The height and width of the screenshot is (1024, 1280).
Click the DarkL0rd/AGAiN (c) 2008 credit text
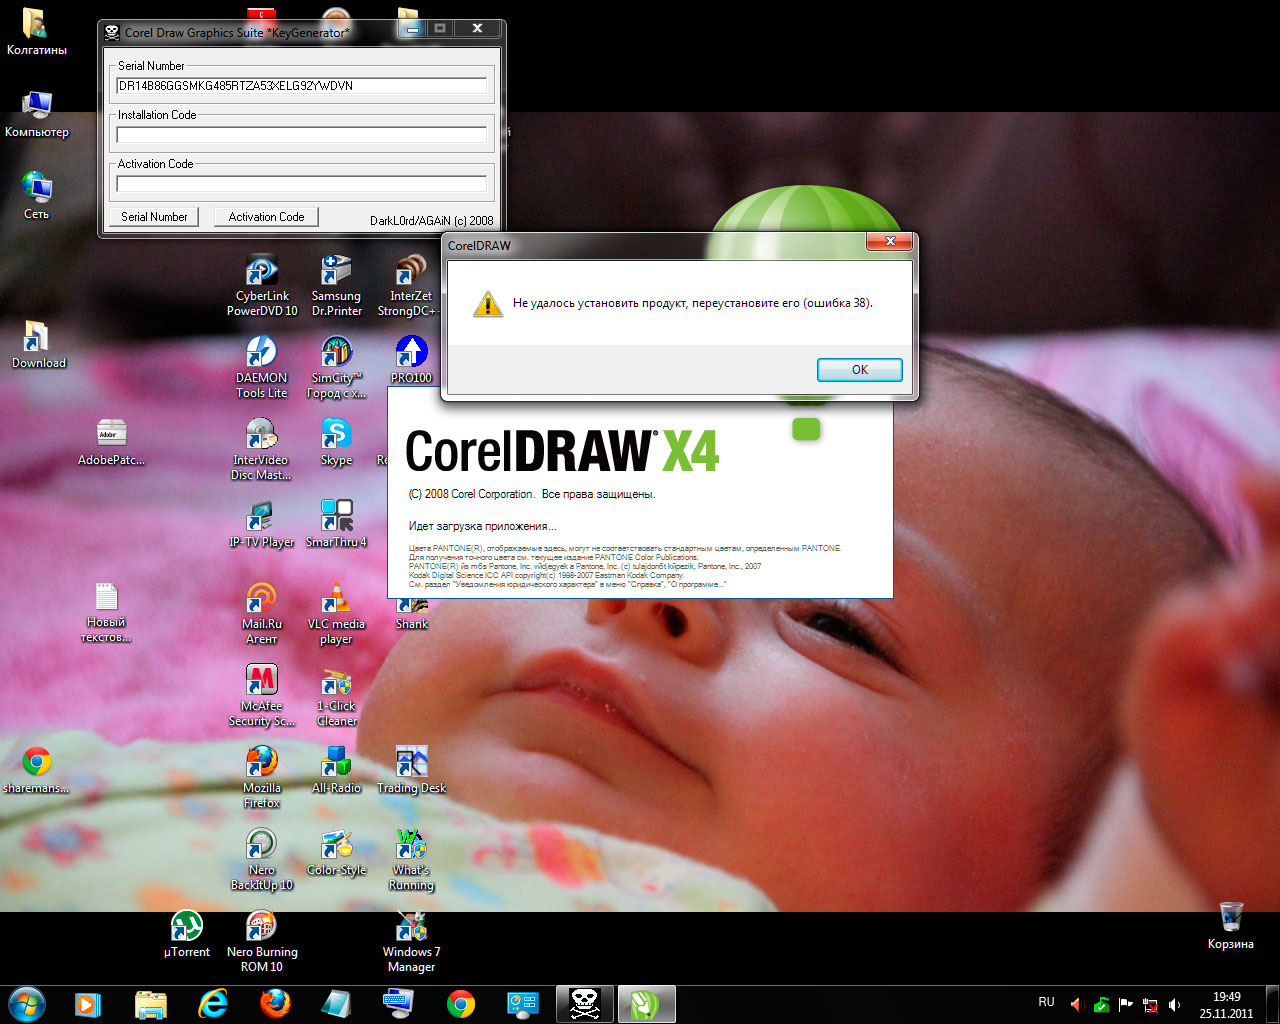click(432, 221)
